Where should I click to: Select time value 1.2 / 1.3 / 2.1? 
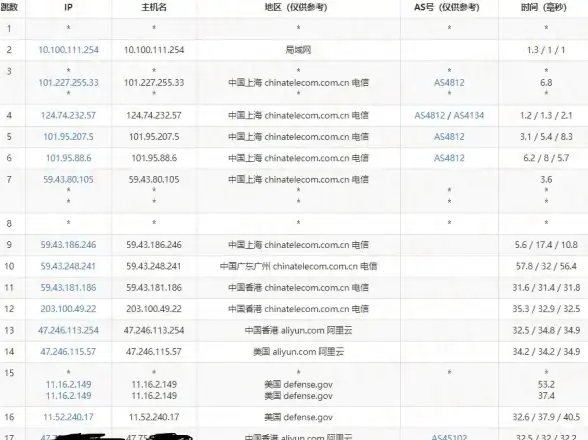pyautogui.click(x=546, y=115)
